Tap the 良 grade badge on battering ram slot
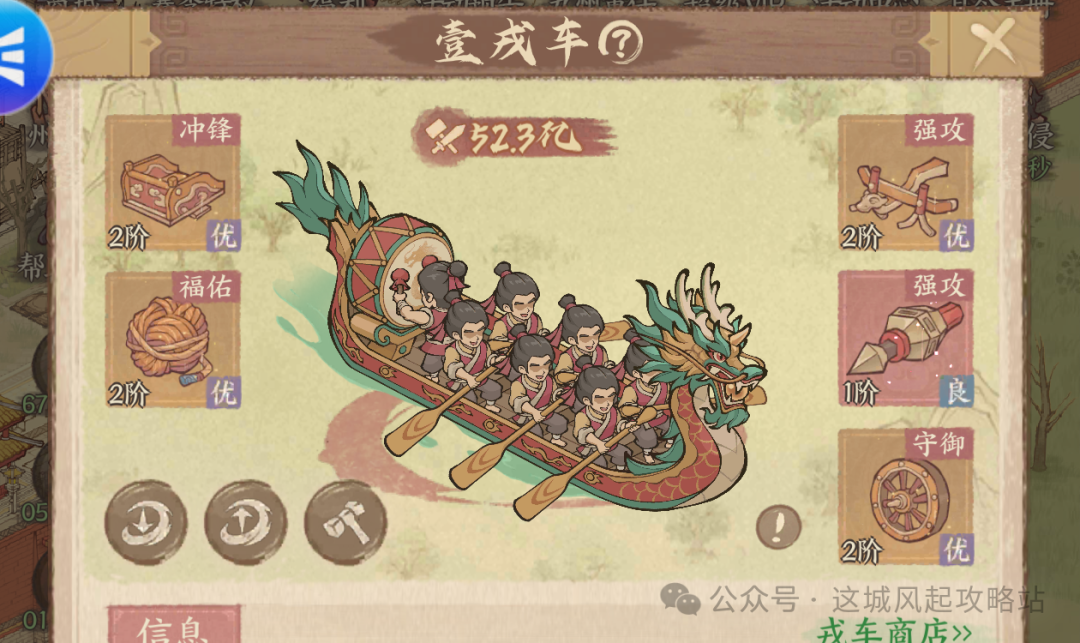 tap(957, 391)
